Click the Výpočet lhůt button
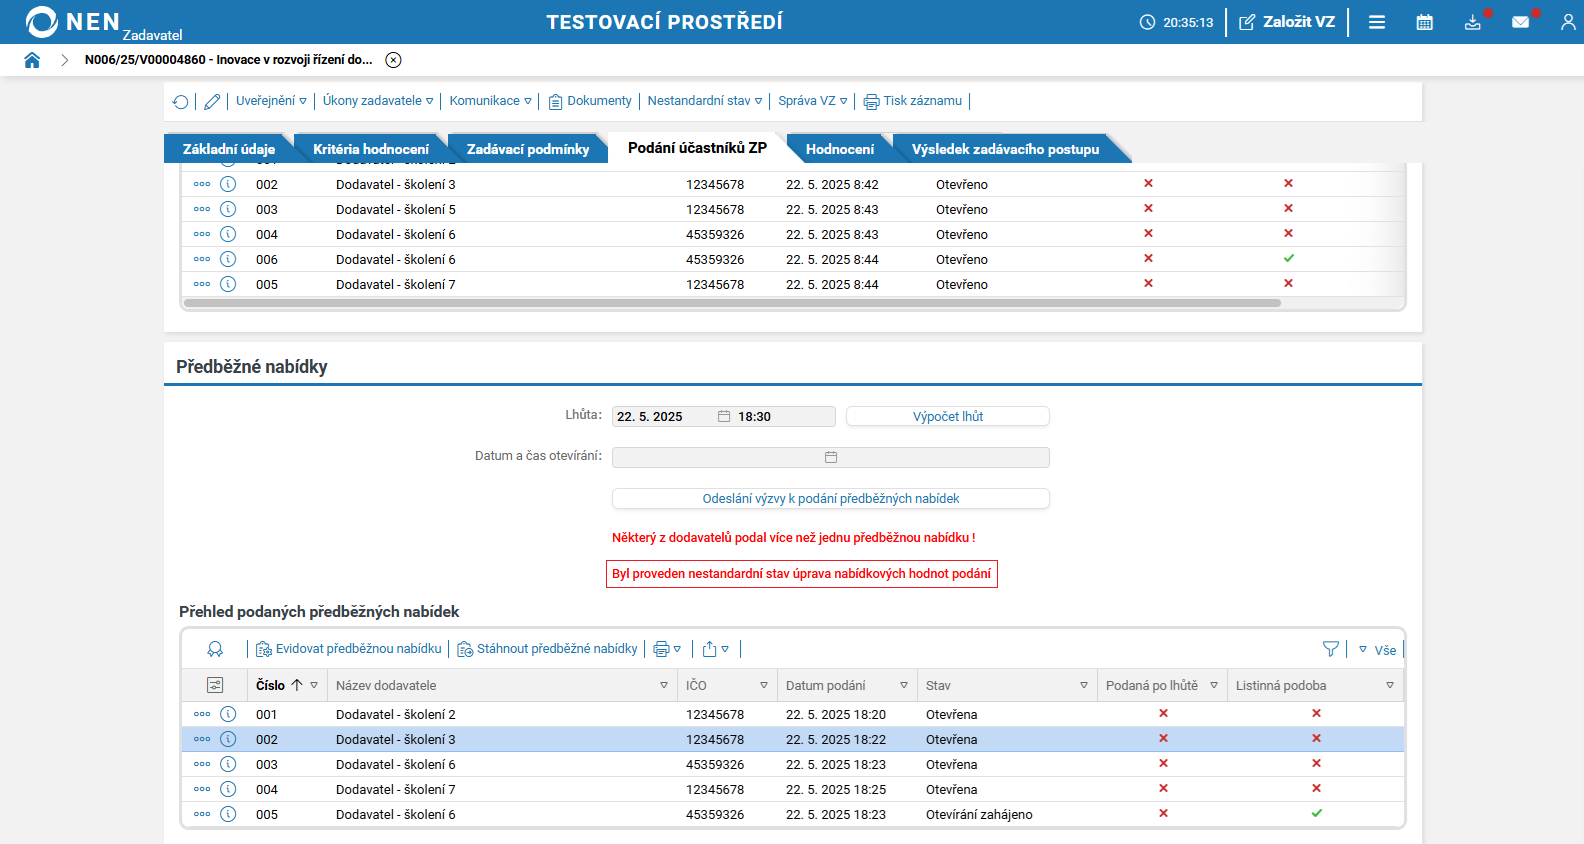 (947, 416)
